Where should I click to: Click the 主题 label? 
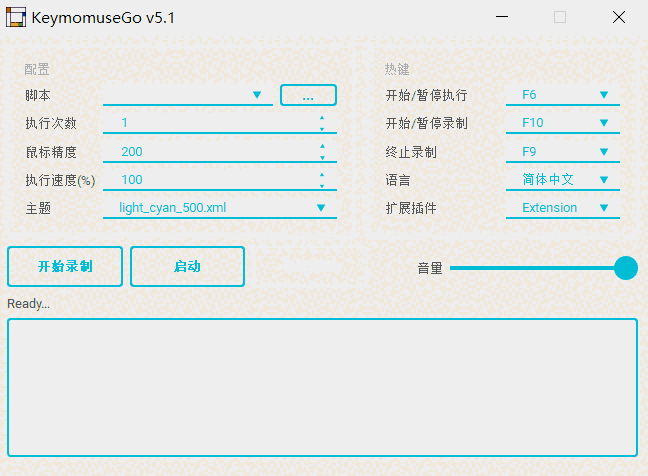pos(38,208)
